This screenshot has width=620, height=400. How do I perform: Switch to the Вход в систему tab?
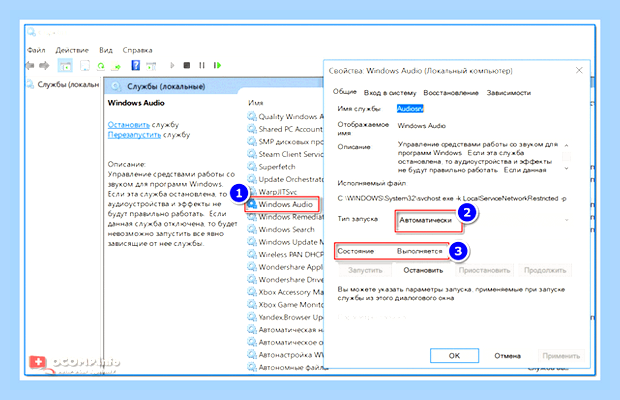click(x=390, y=93)
